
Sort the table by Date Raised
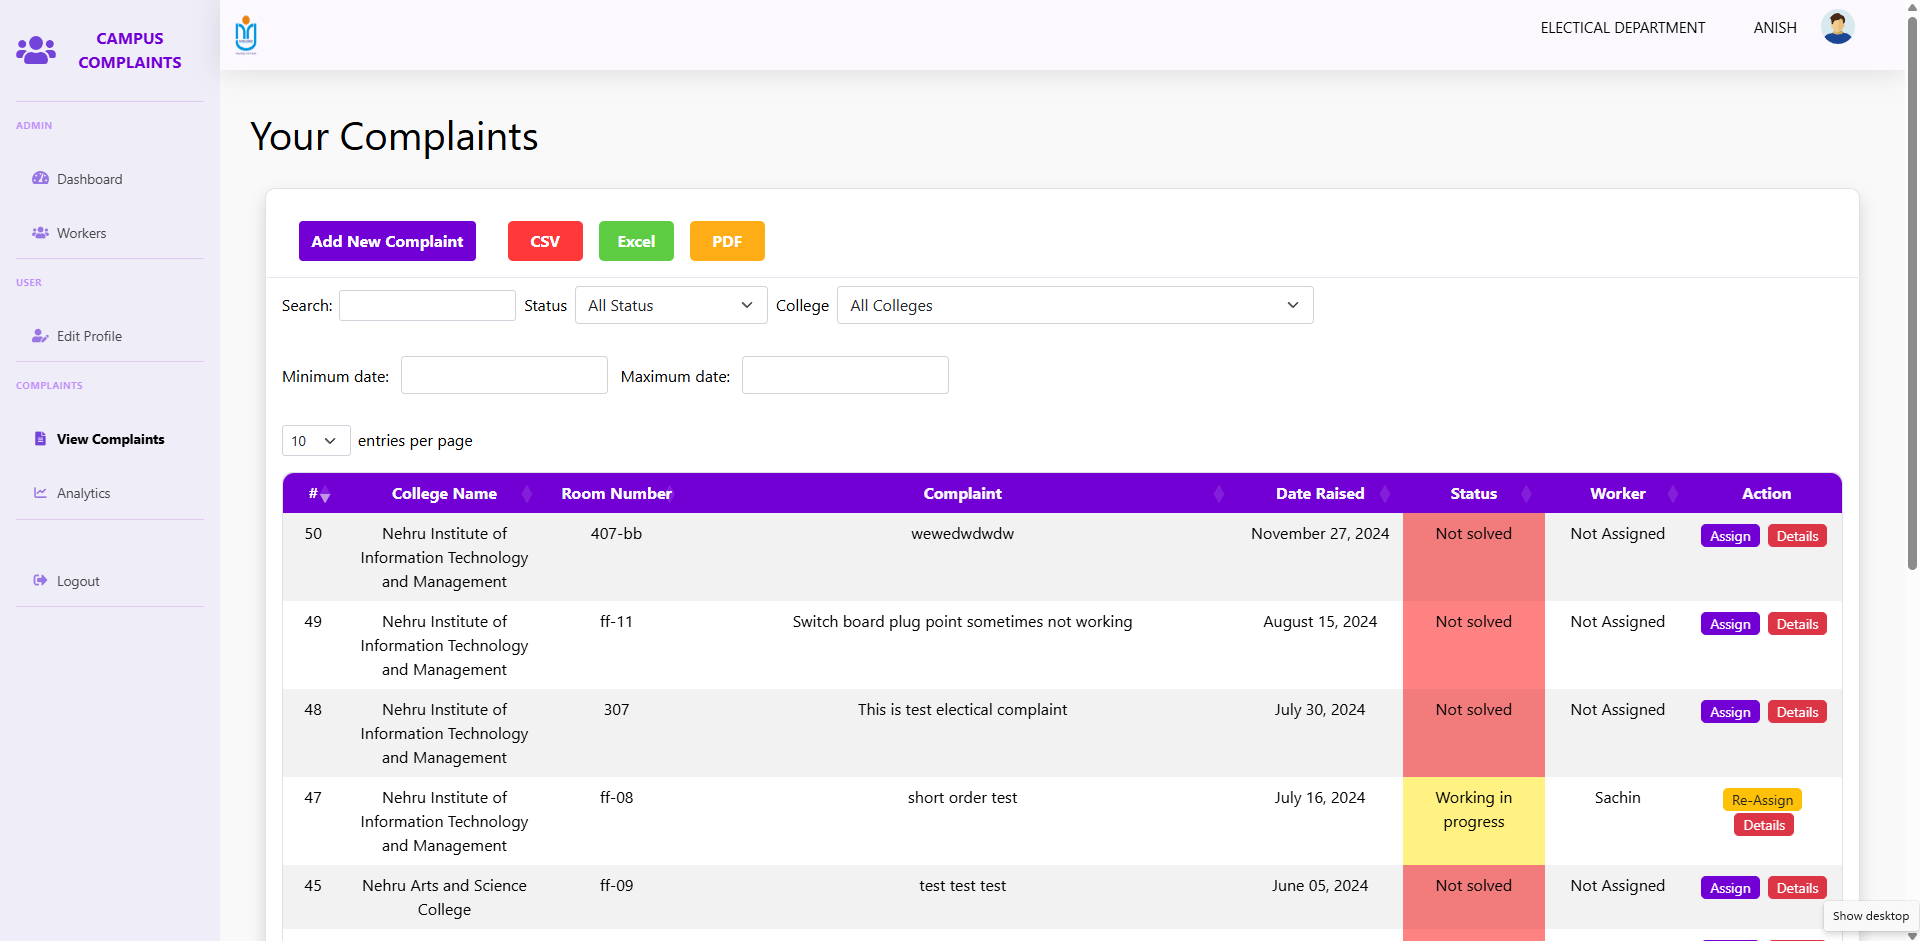click(x=1320, y=493)
